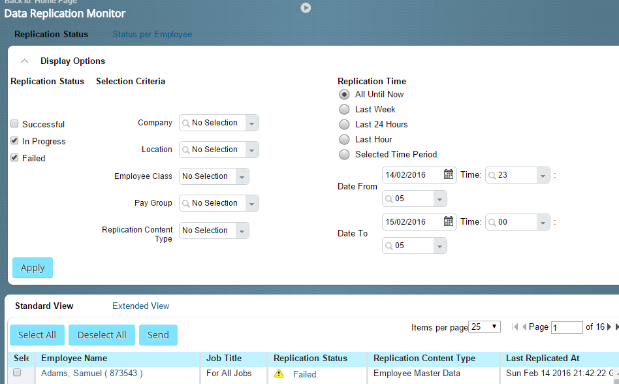This screenshot has width=619, height=384.
Task: Go to the first page arrow
Action: 515,327
